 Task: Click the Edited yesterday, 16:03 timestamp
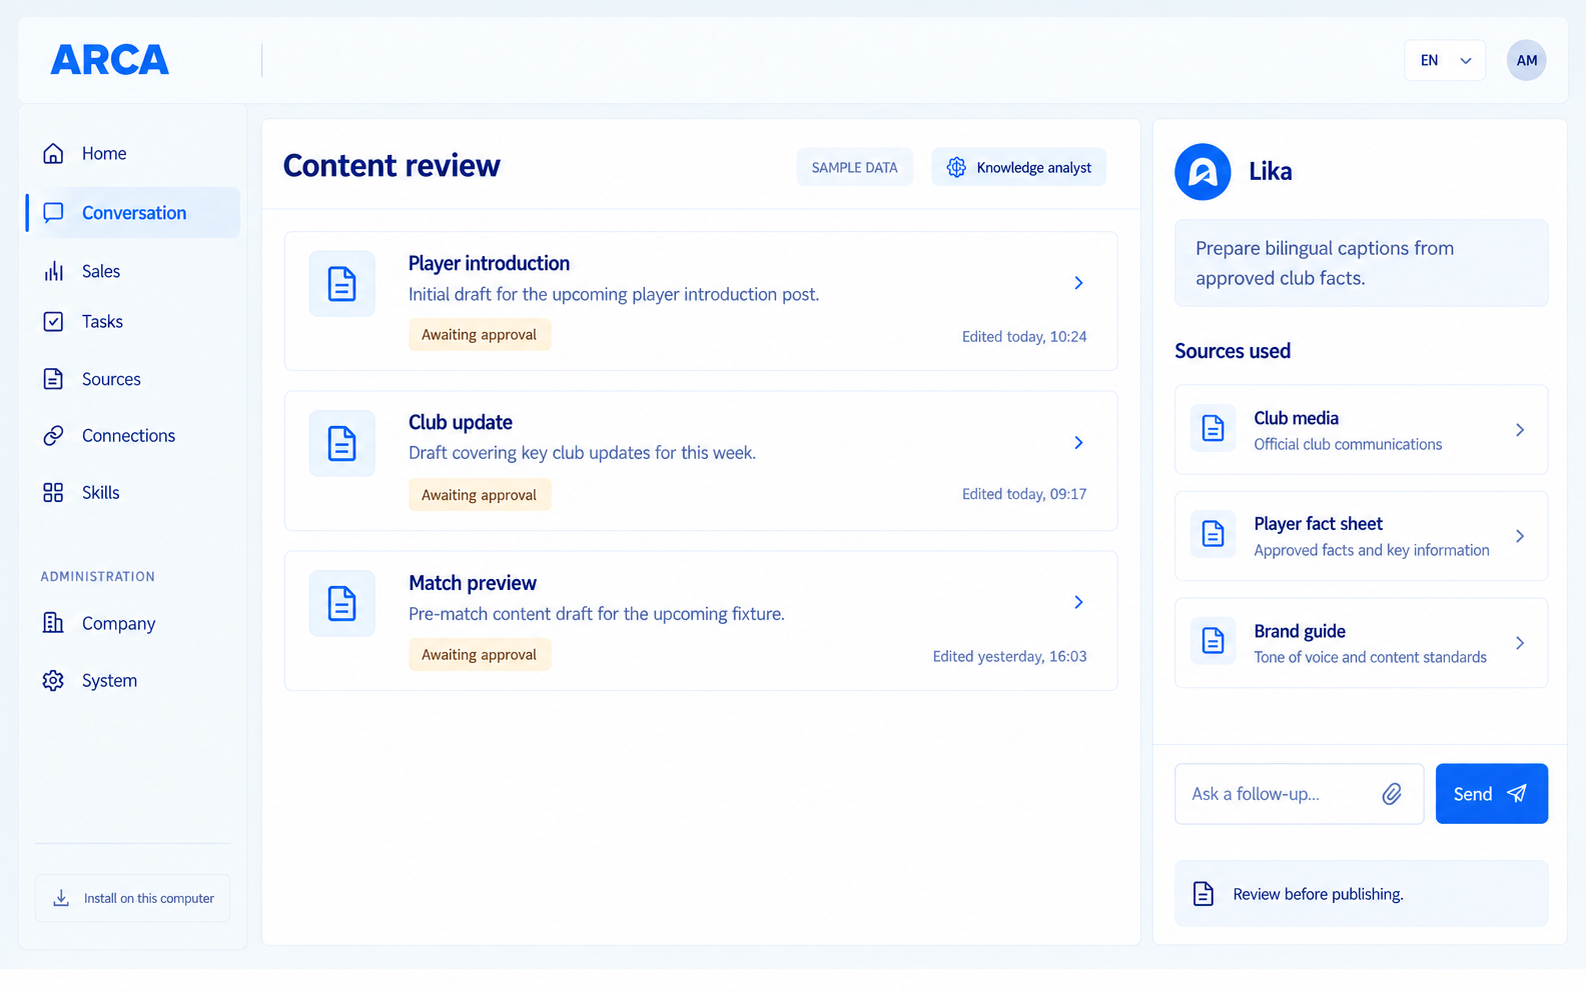[x=1009, y=657]
